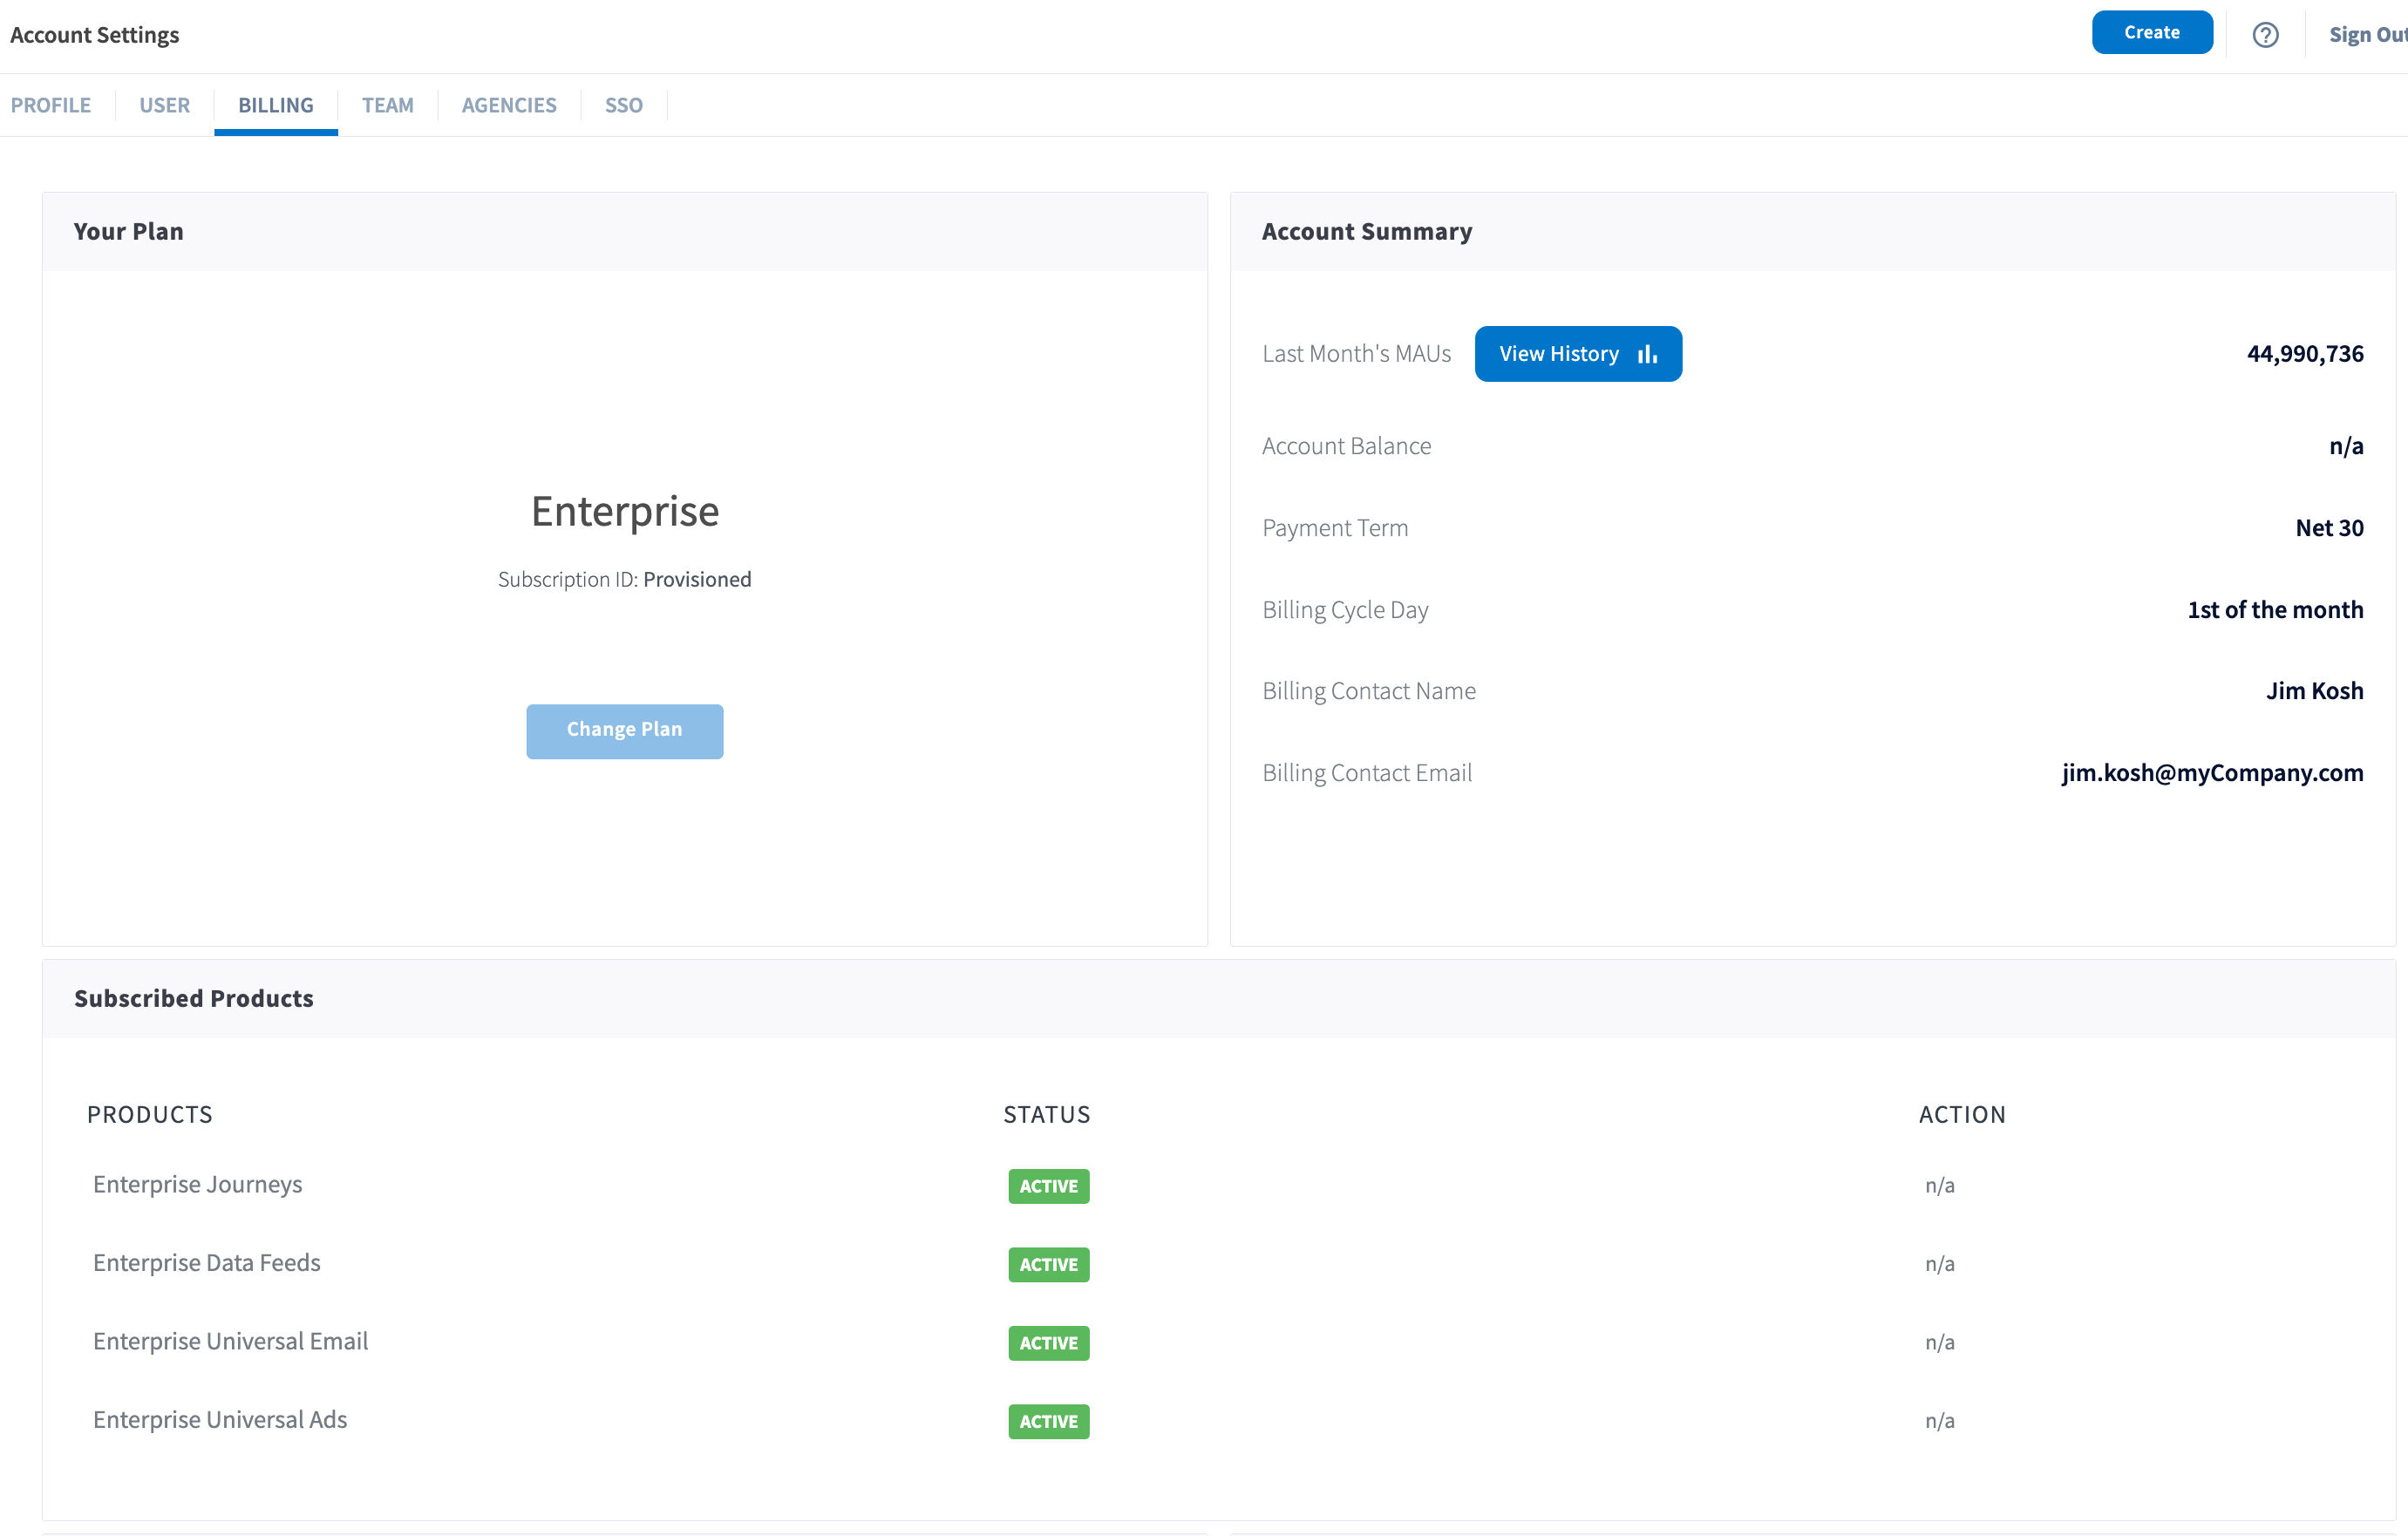Click the Account Settings page title
Image resolution: width=2408 pixels, height=1536 pixels.
(x=94, y=35)
